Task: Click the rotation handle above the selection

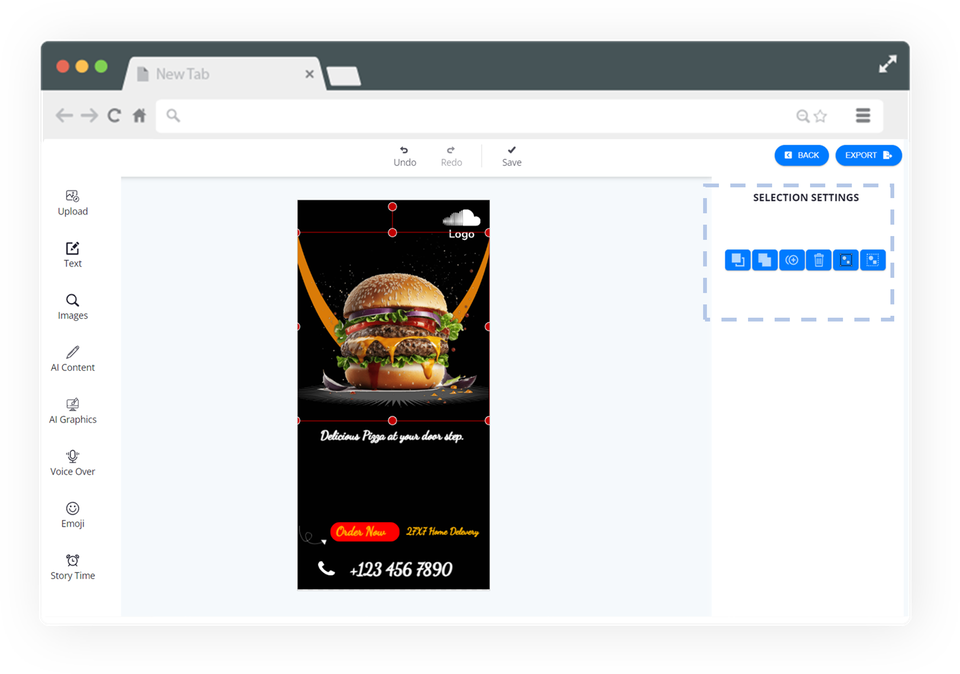Action: pos(392,207)
